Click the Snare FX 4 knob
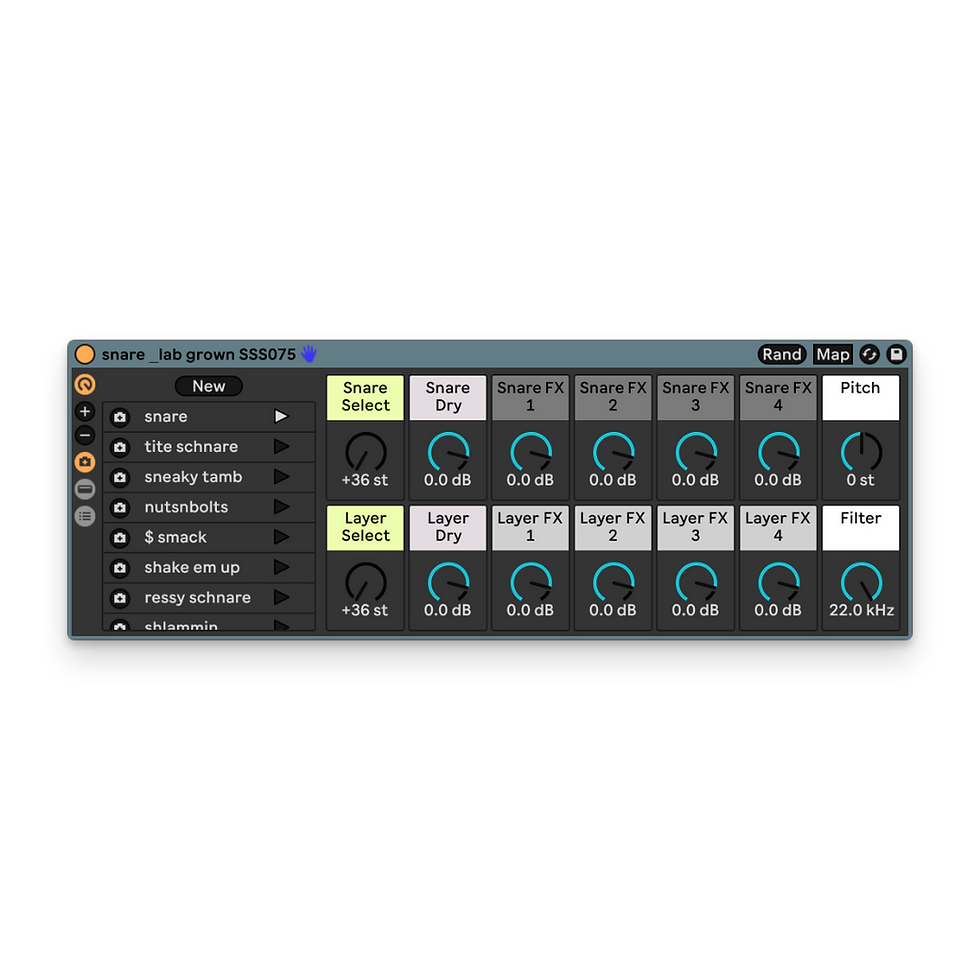 [x=778, y=452]
